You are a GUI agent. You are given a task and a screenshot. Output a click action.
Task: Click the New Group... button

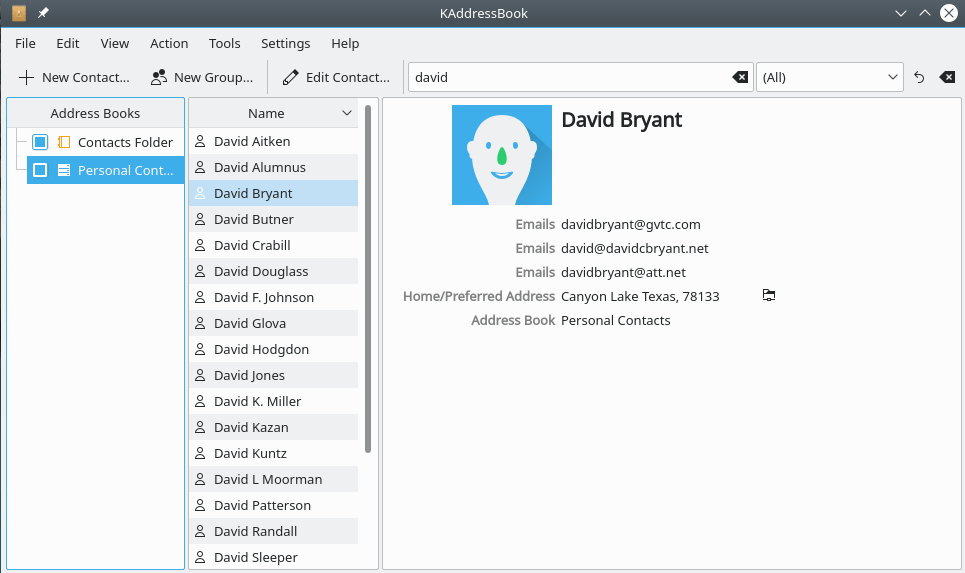(202, 78)
